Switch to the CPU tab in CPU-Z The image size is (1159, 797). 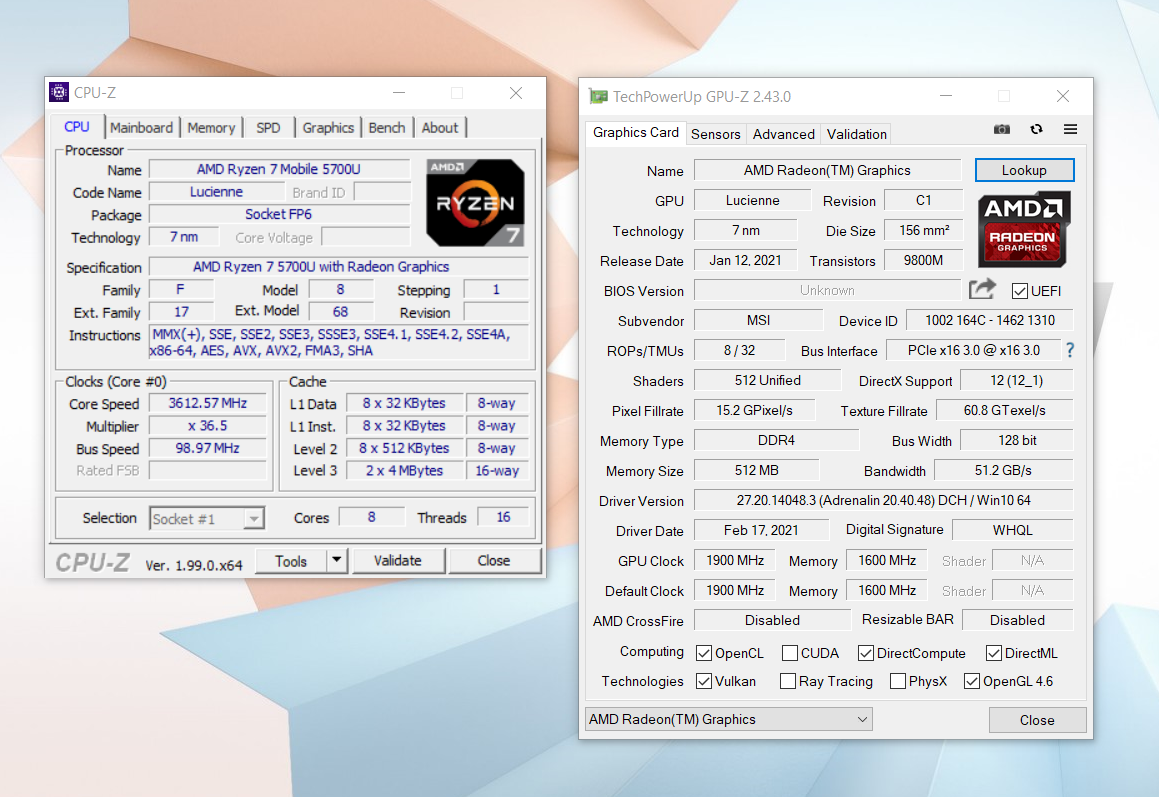[77, 126]
